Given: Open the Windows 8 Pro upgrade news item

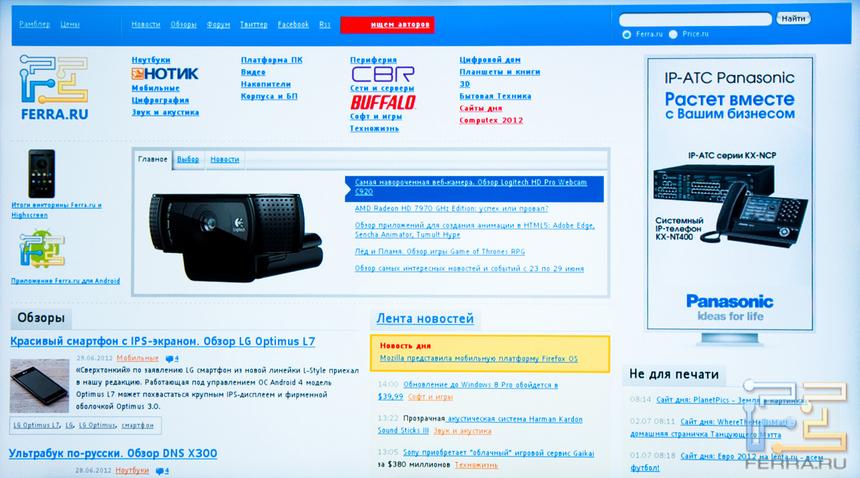Looking at the screenshot, I should coord(468,390).
